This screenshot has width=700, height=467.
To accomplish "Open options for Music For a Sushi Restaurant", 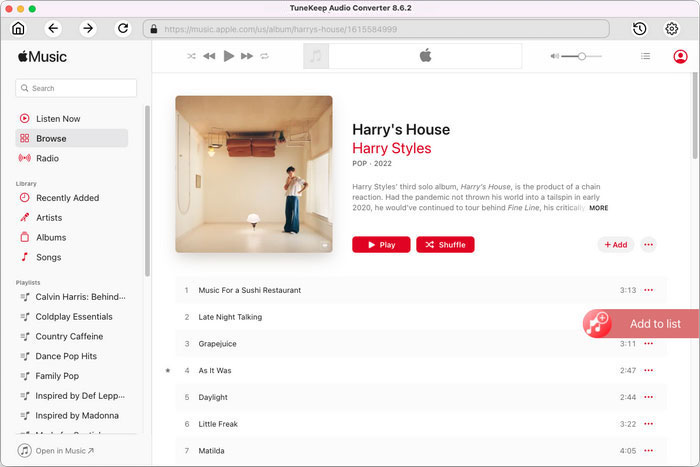I will click(648, 290).
